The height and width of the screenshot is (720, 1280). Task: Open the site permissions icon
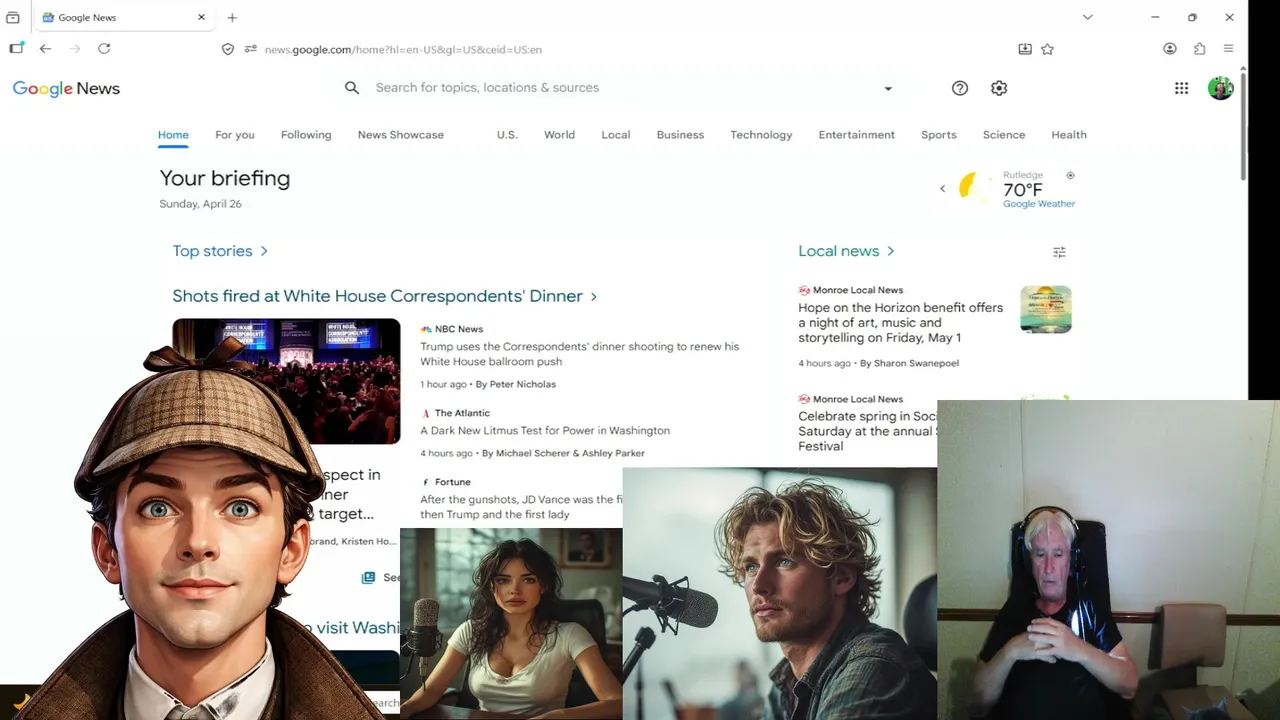click(250, 49)
